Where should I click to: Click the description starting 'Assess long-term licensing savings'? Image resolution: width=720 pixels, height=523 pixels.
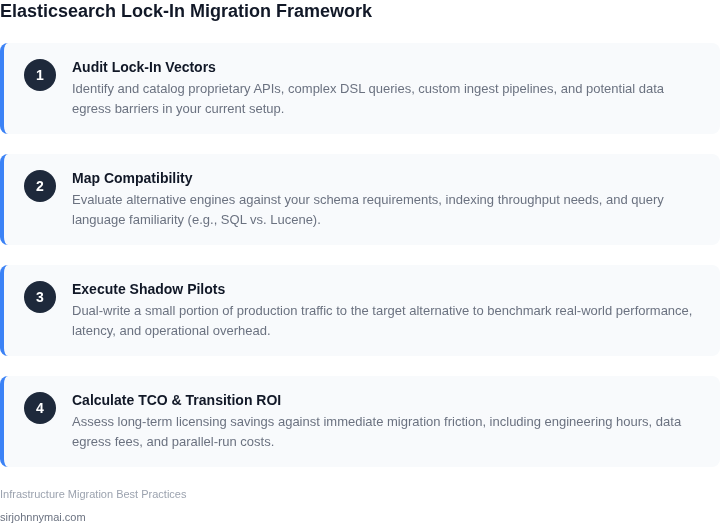tap(377, 432)
